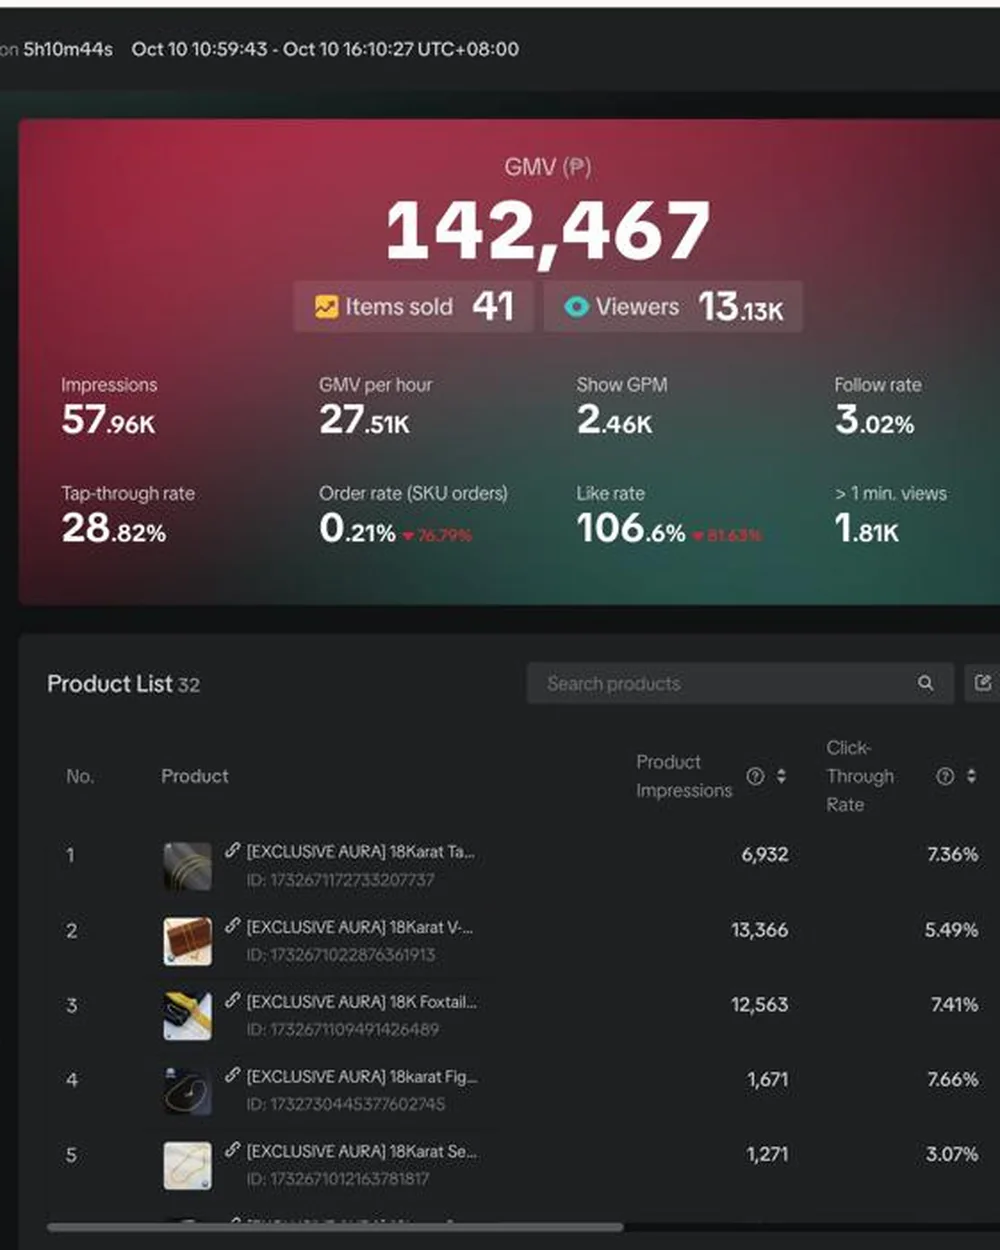Open the [EXCLUSIVE AURA] 18Karat V-... product
Image resolution: width=1000 pixels, height=1250 pixels.
point(360,927)
